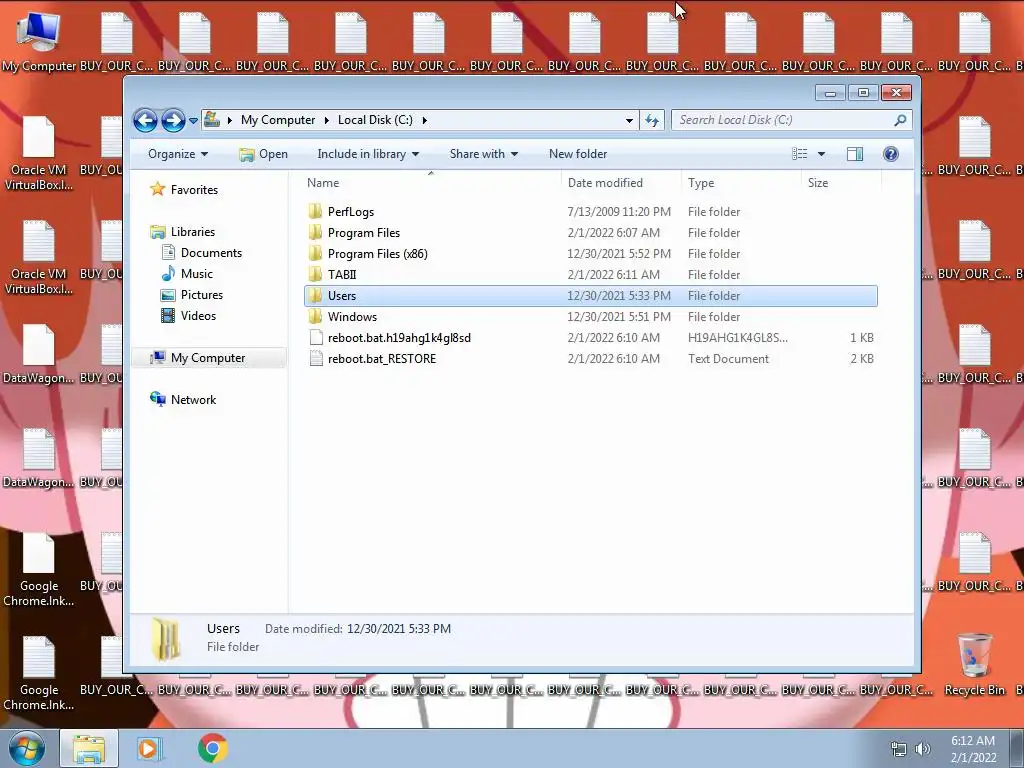The height and width of the screenshot is (768, 1024).
Task: Open recent locations dropdown beside nav arrows
Action: point(193,121)
